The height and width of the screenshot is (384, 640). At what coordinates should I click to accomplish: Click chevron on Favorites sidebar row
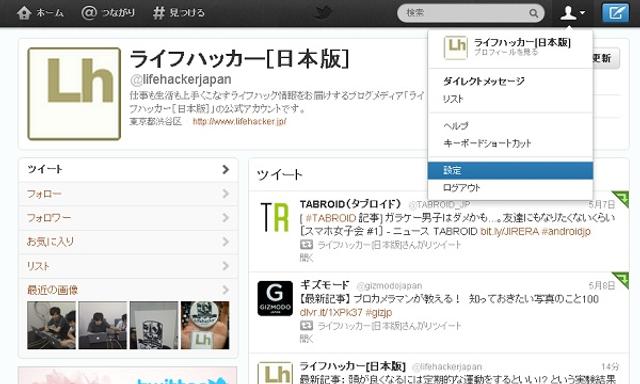click(x=225, y=242)
